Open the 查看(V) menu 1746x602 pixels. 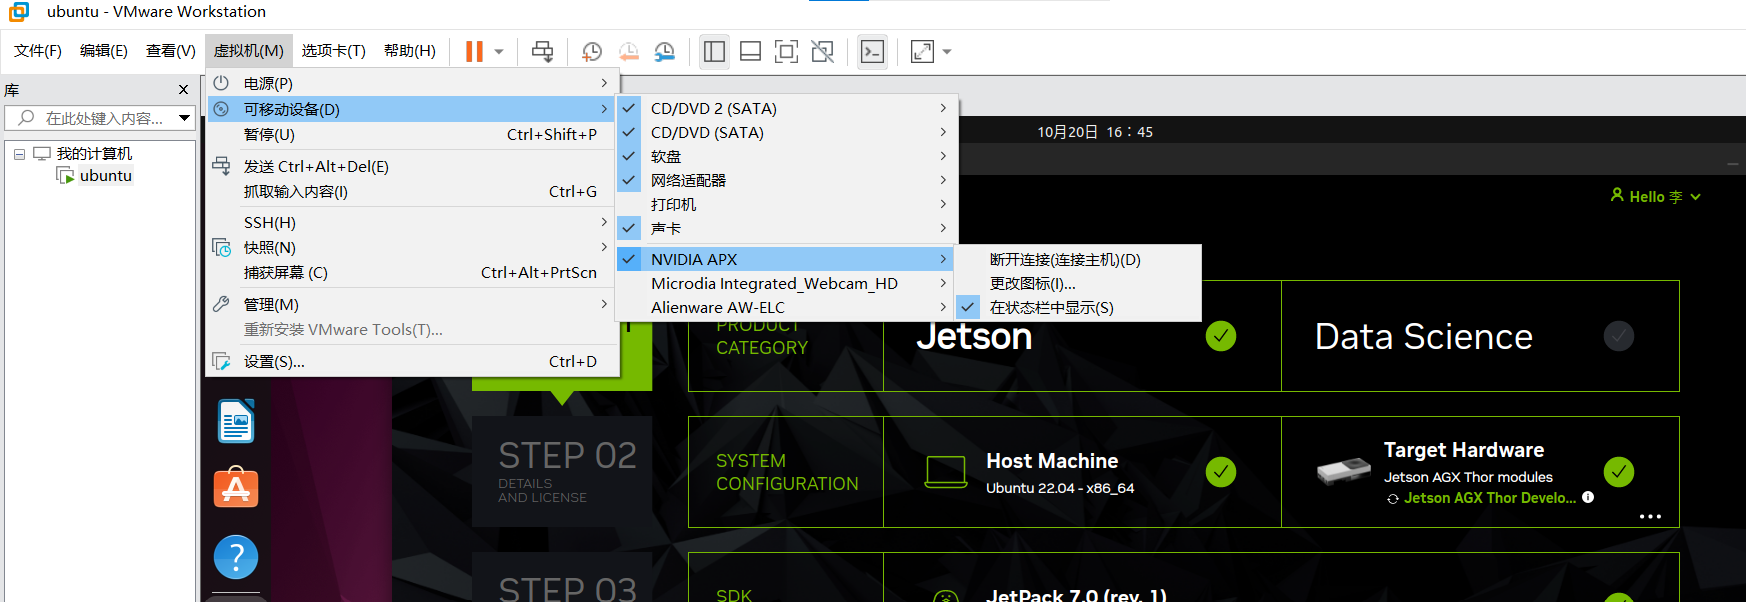coord(171,51)
